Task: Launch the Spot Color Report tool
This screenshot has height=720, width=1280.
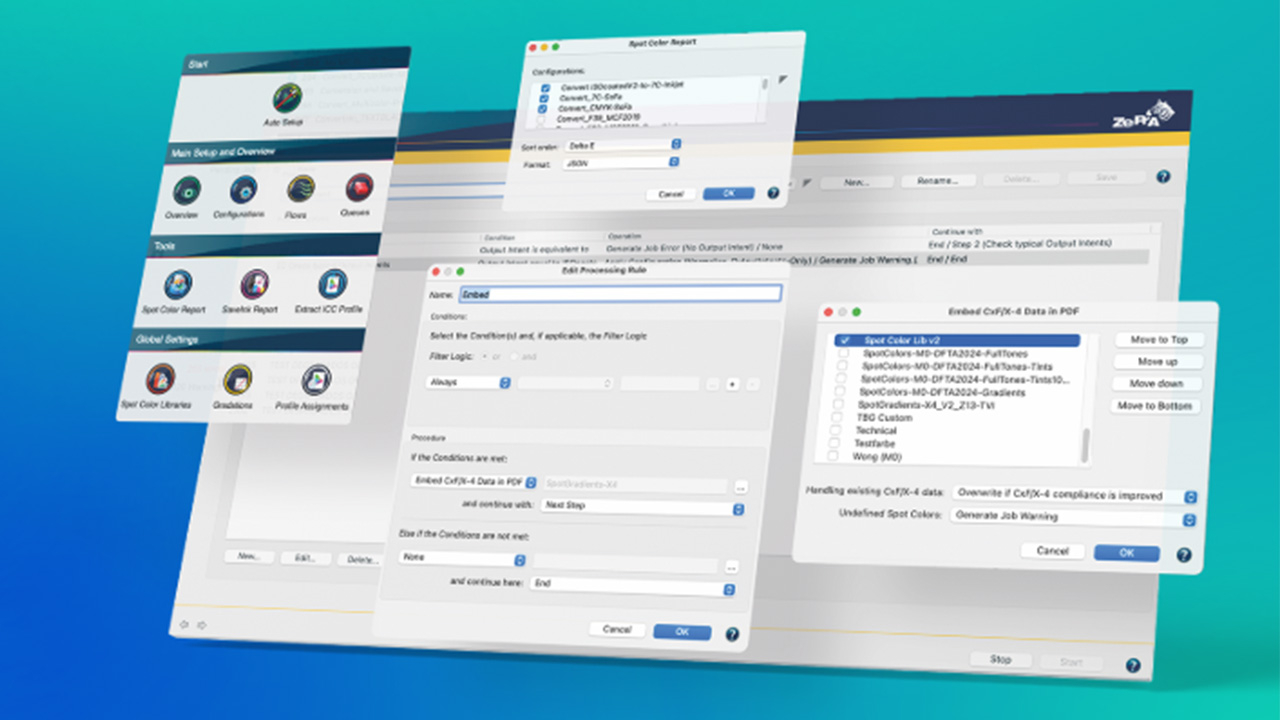Action: 178,286
